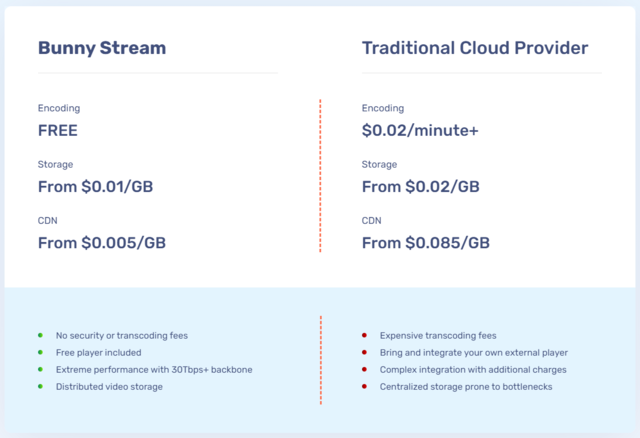The width and height of the screenshot is (640, 438).
Task: Click Encoding label under Traditional Cloud Provider
Action: click(383, 108)
